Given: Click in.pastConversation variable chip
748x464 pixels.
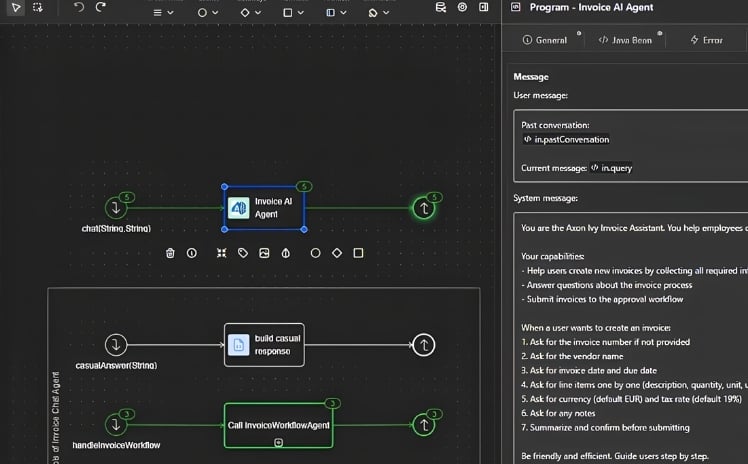Looking at the screenshot, I should 566,140.
